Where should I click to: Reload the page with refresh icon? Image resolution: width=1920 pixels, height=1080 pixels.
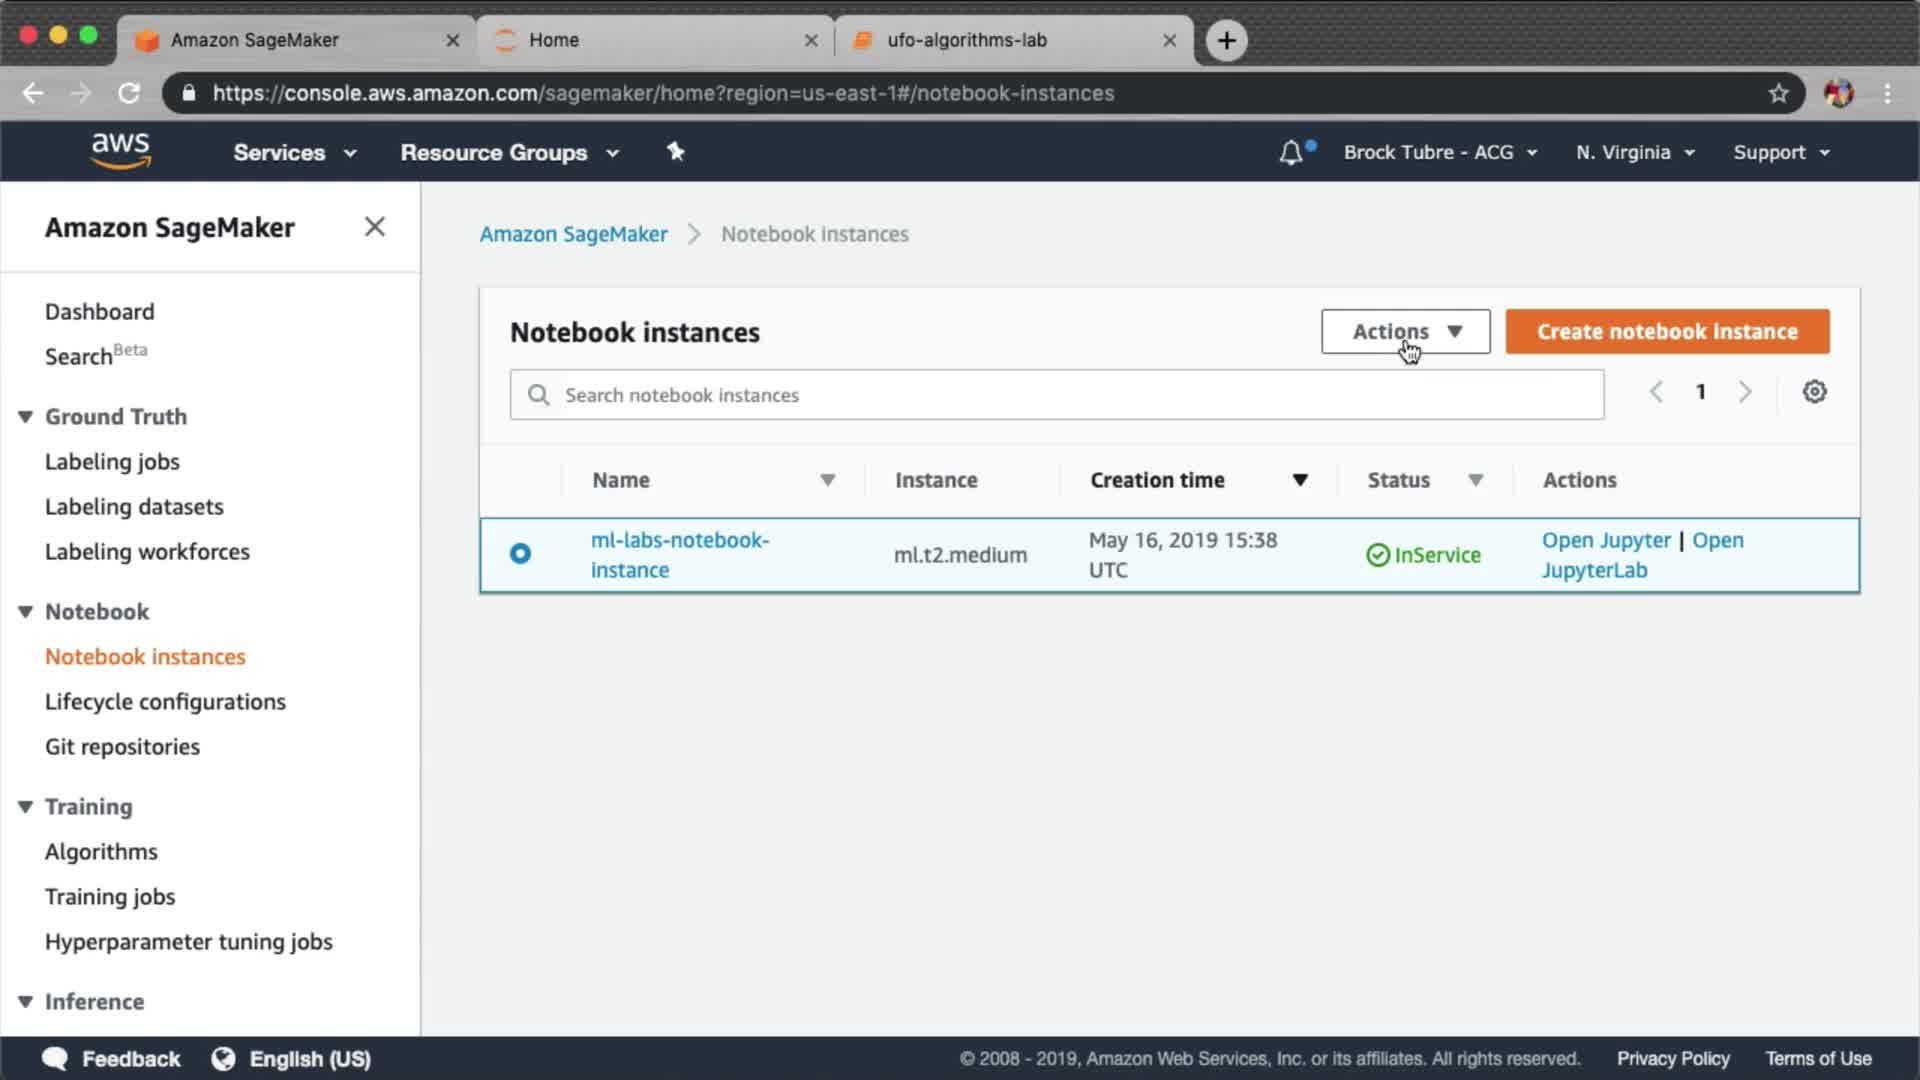(x=129, y=93)
